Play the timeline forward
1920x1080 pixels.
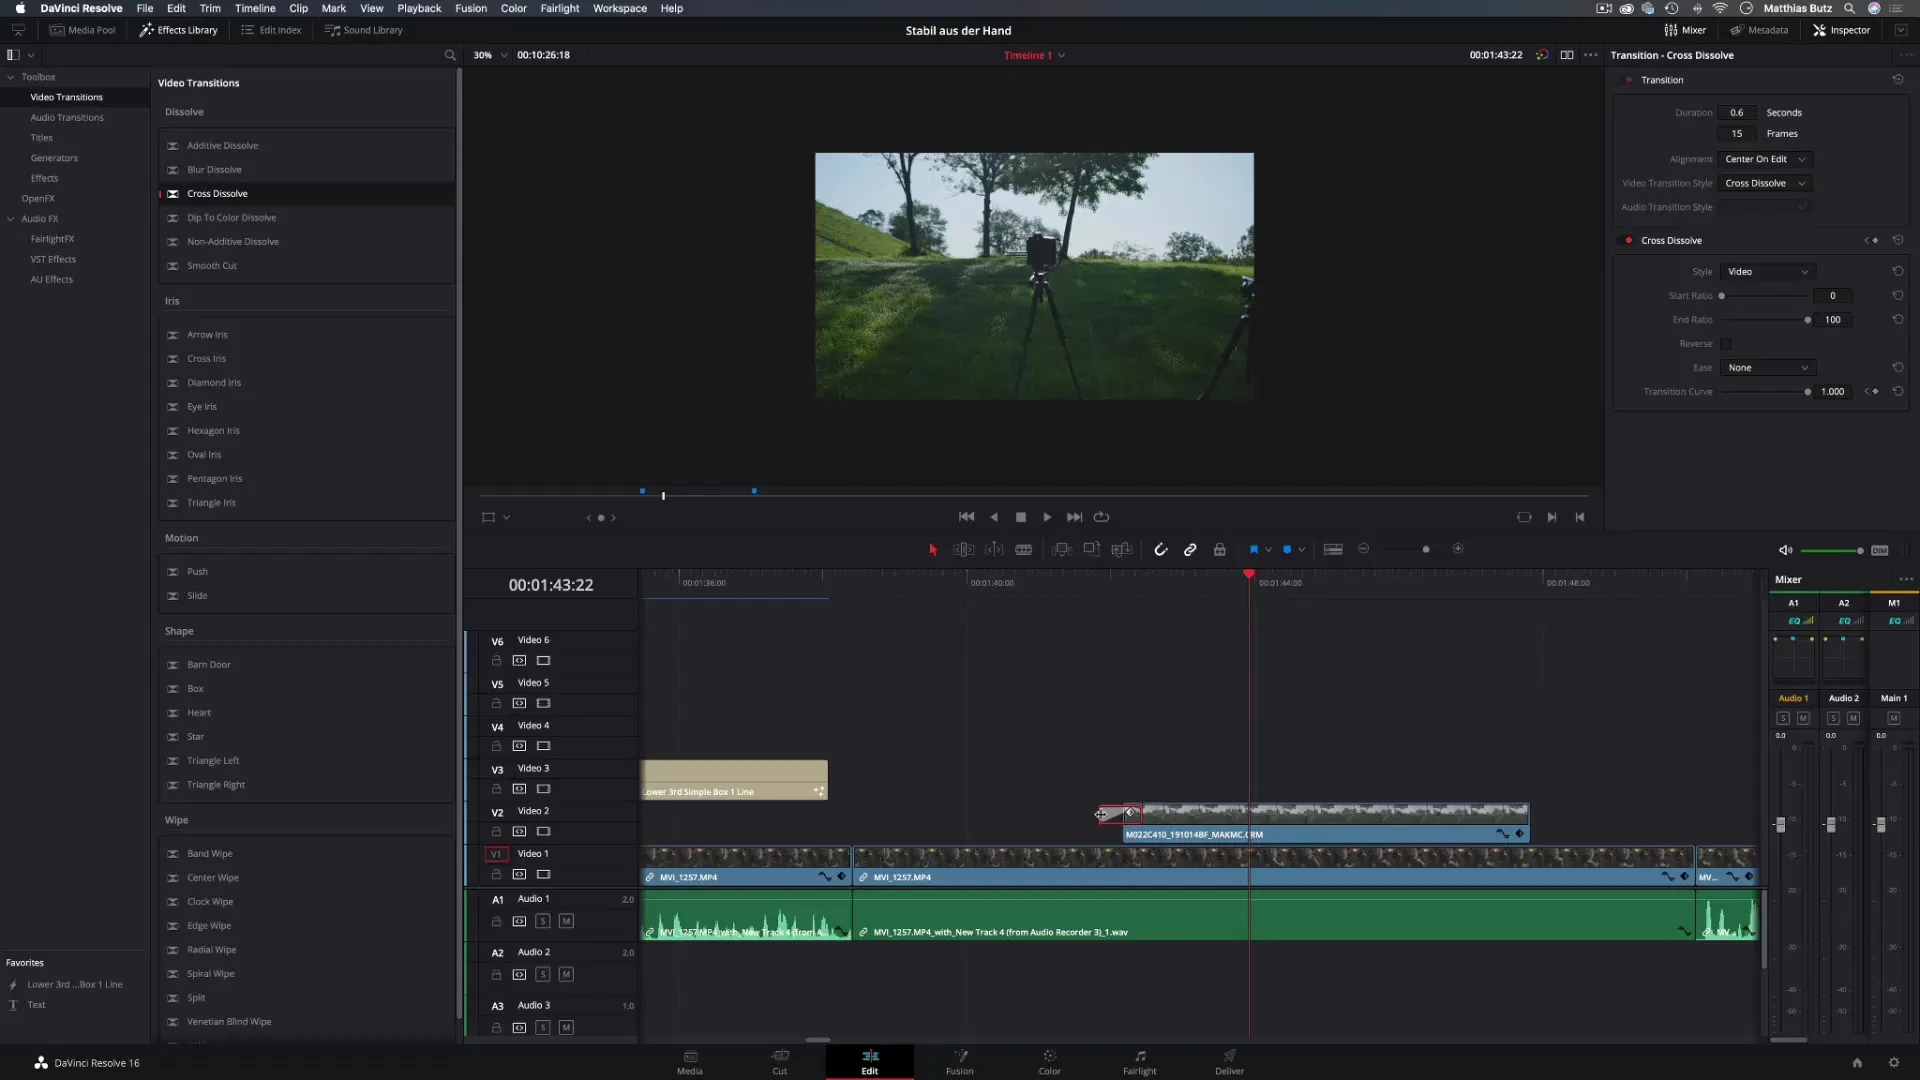[x=1047, y=517]
